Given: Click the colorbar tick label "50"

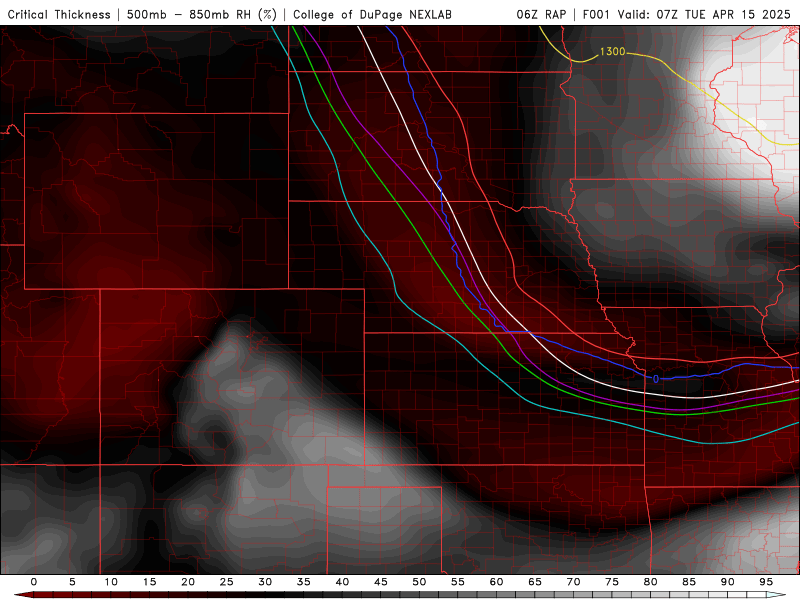Looking at the screenshot, I should coord(419,582).
